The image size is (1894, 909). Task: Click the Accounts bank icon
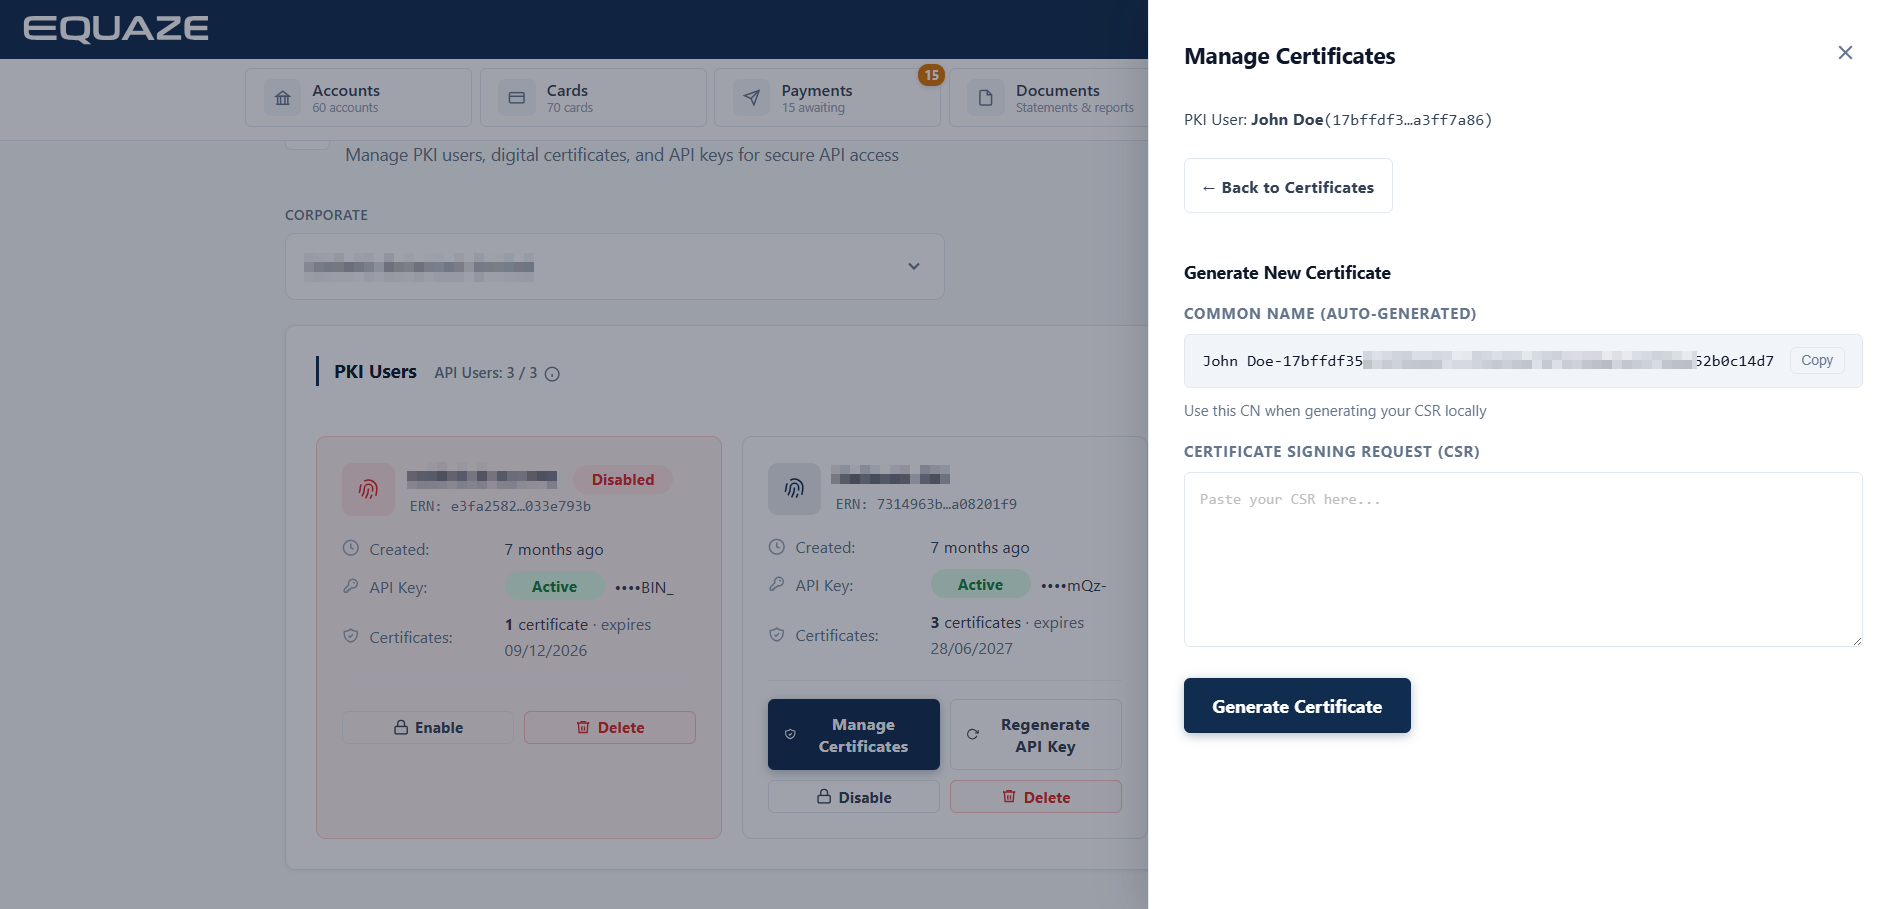click(283, 98)
